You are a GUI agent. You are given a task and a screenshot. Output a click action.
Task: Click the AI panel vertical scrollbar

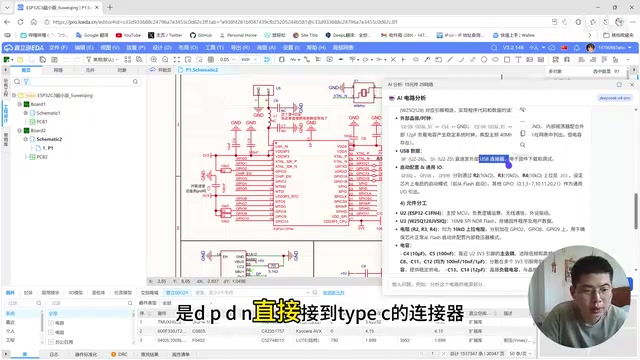pyautogui.click(x=636, y=210)
